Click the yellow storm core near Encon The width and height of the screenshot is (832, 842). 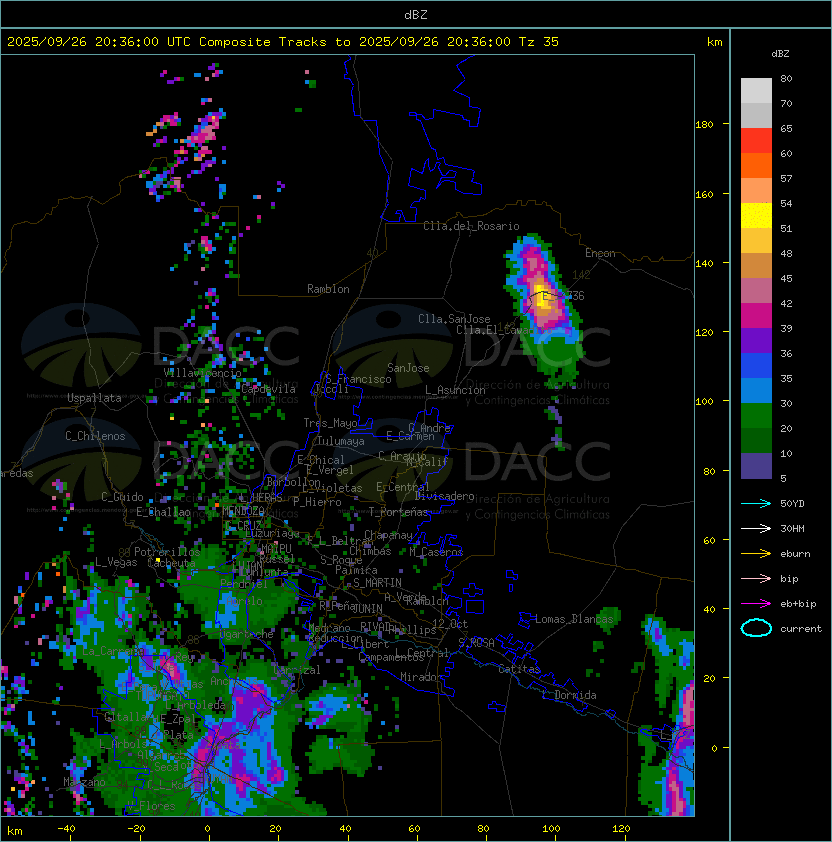pyautogui.click(x=542, y=296)
